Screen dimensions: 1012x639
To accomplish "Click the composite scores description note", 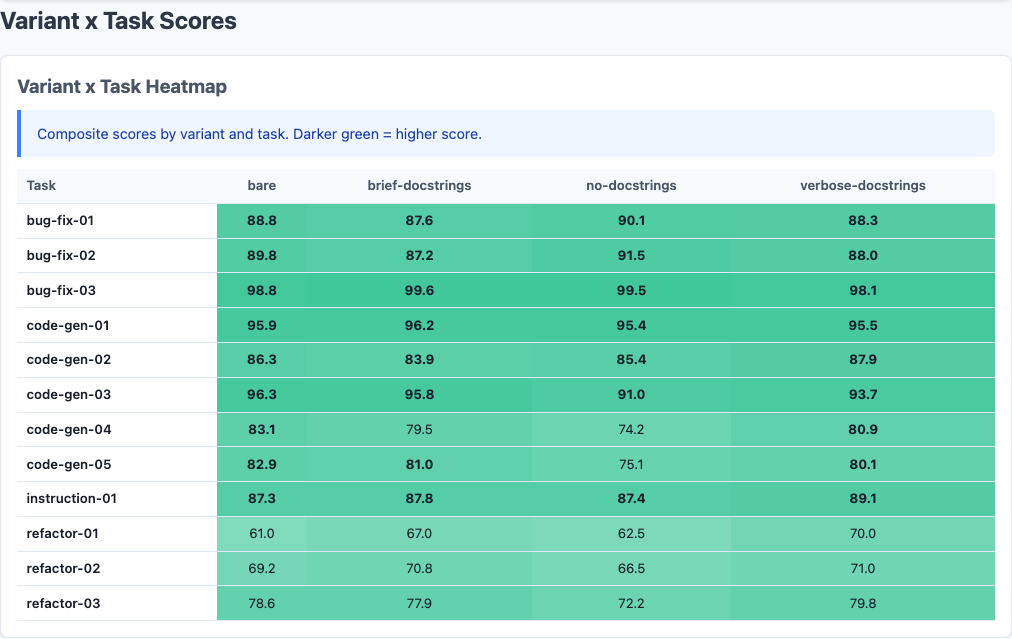I will tap(506, 134).
